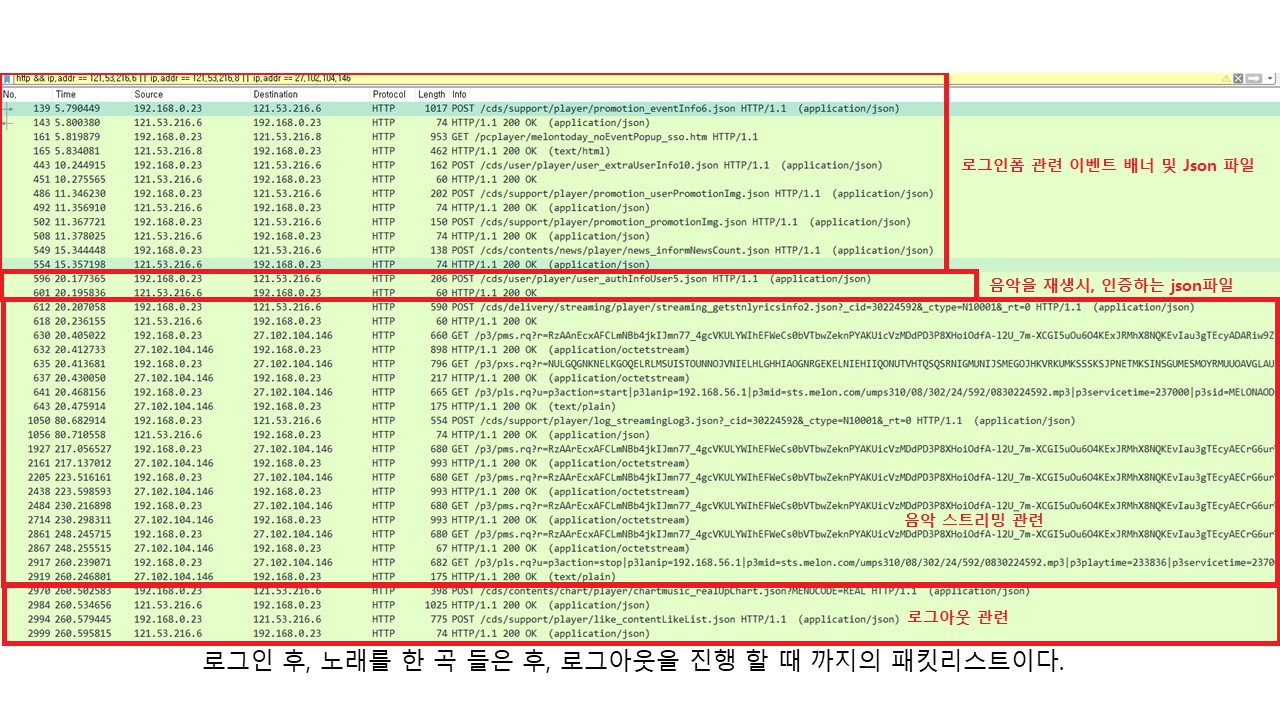Image resolution: width=1280 pixels, height=720 pixels.
Task: Select packet 139 POST promotion_eventInfo6.json
Action: pos(640,108)
